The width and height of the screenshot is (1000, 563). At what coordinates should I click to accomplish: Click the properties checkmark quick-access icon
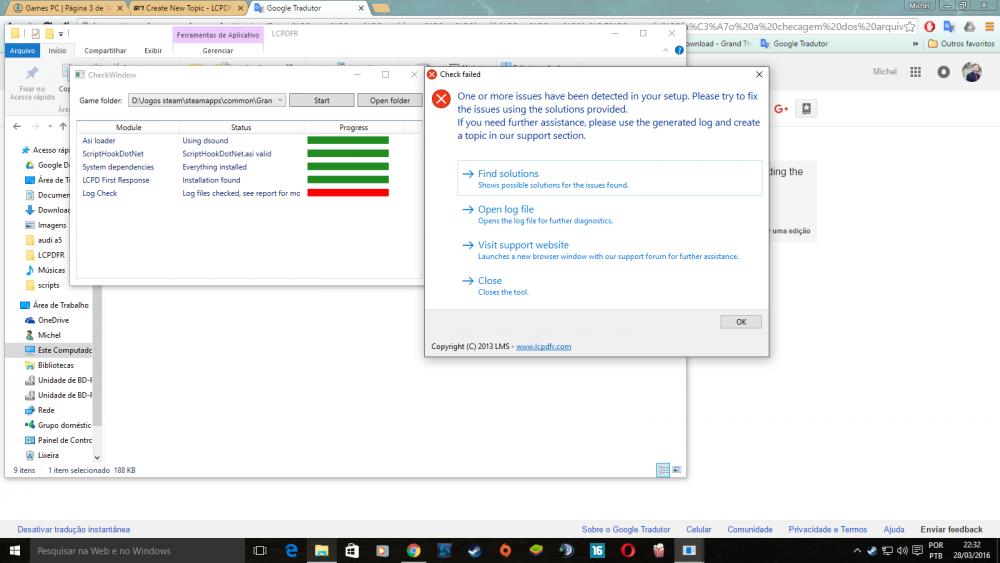(36, 34)
